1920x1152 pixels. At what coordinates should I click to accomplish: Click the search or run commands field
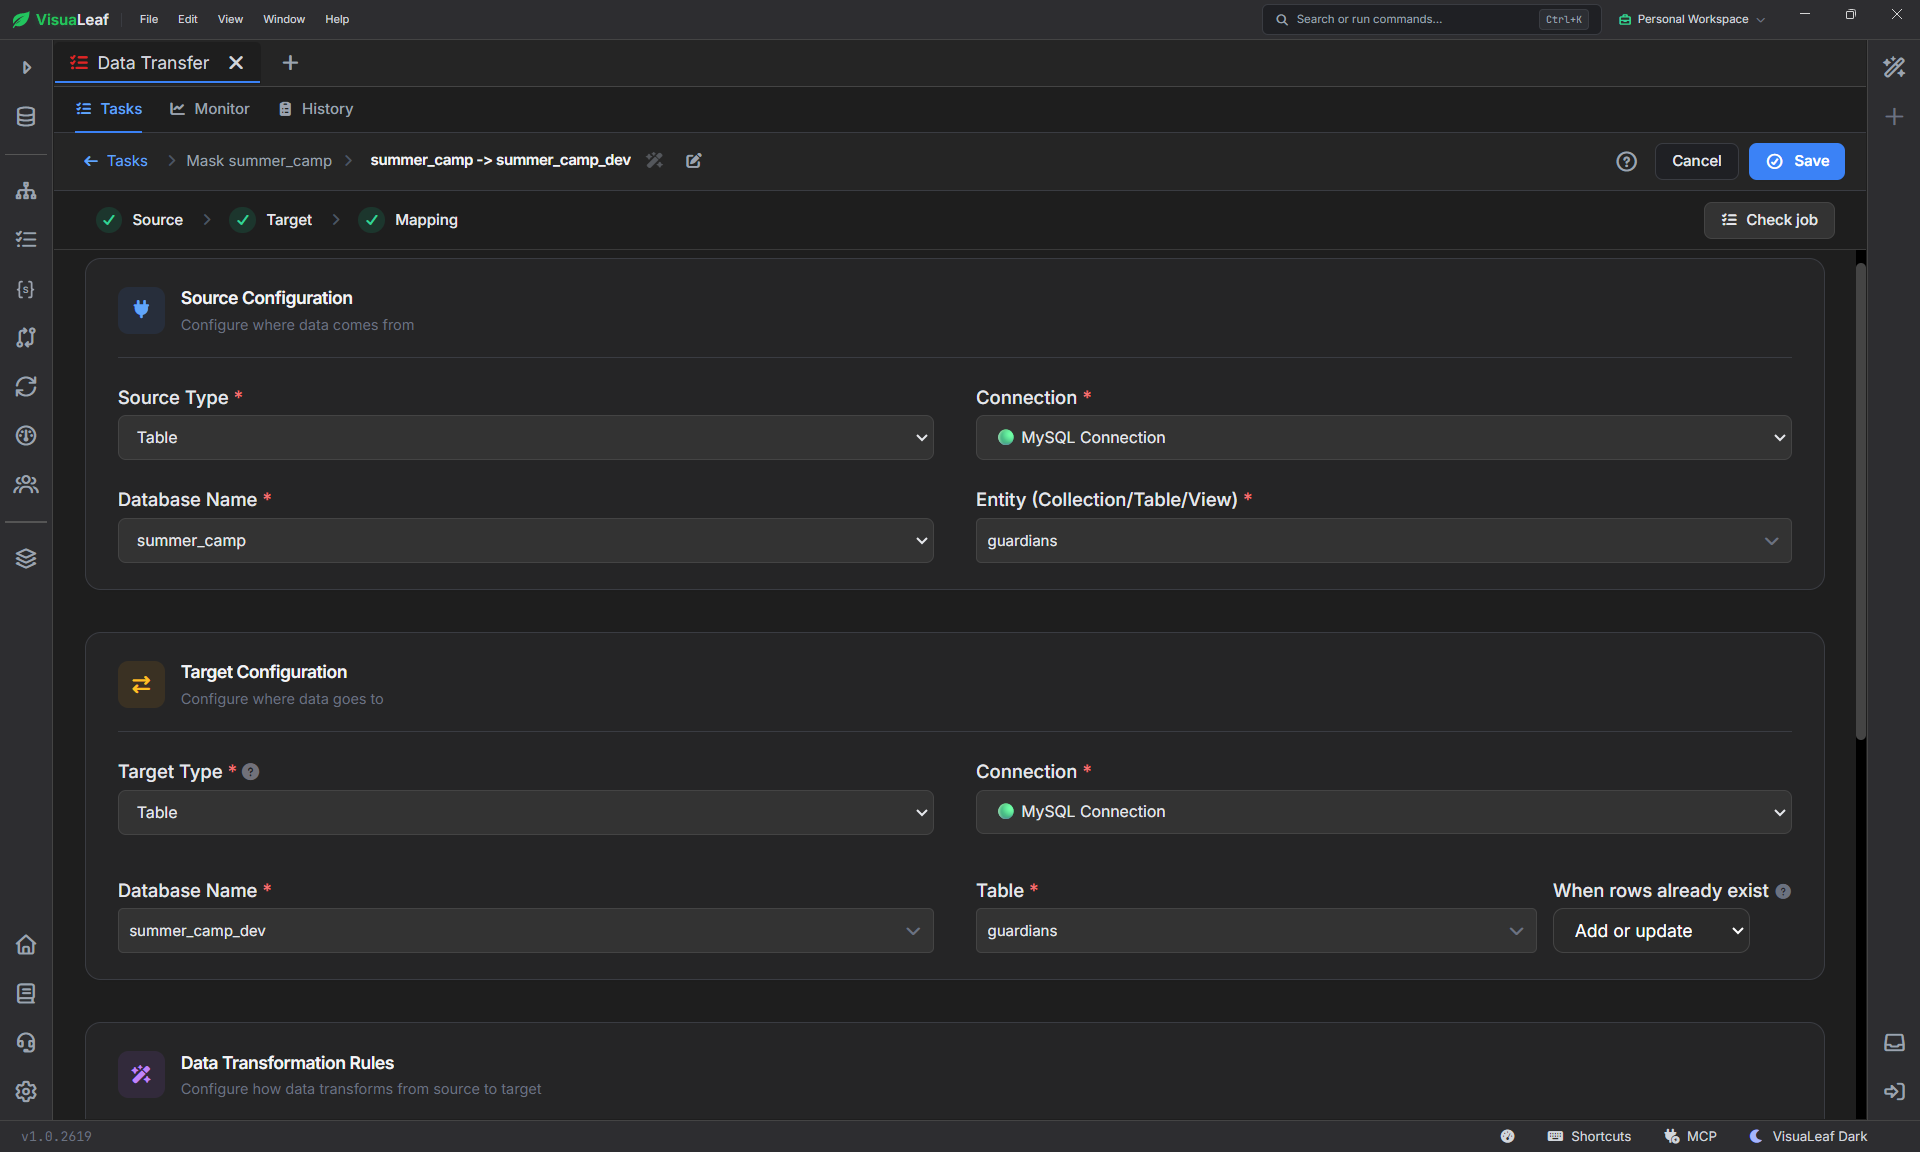1432,19
